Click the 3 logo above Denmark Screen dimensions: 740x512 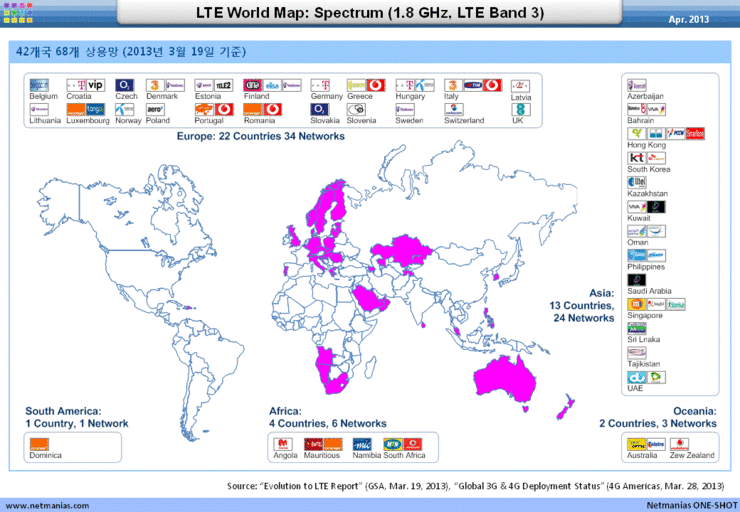[x=155, y=85]
